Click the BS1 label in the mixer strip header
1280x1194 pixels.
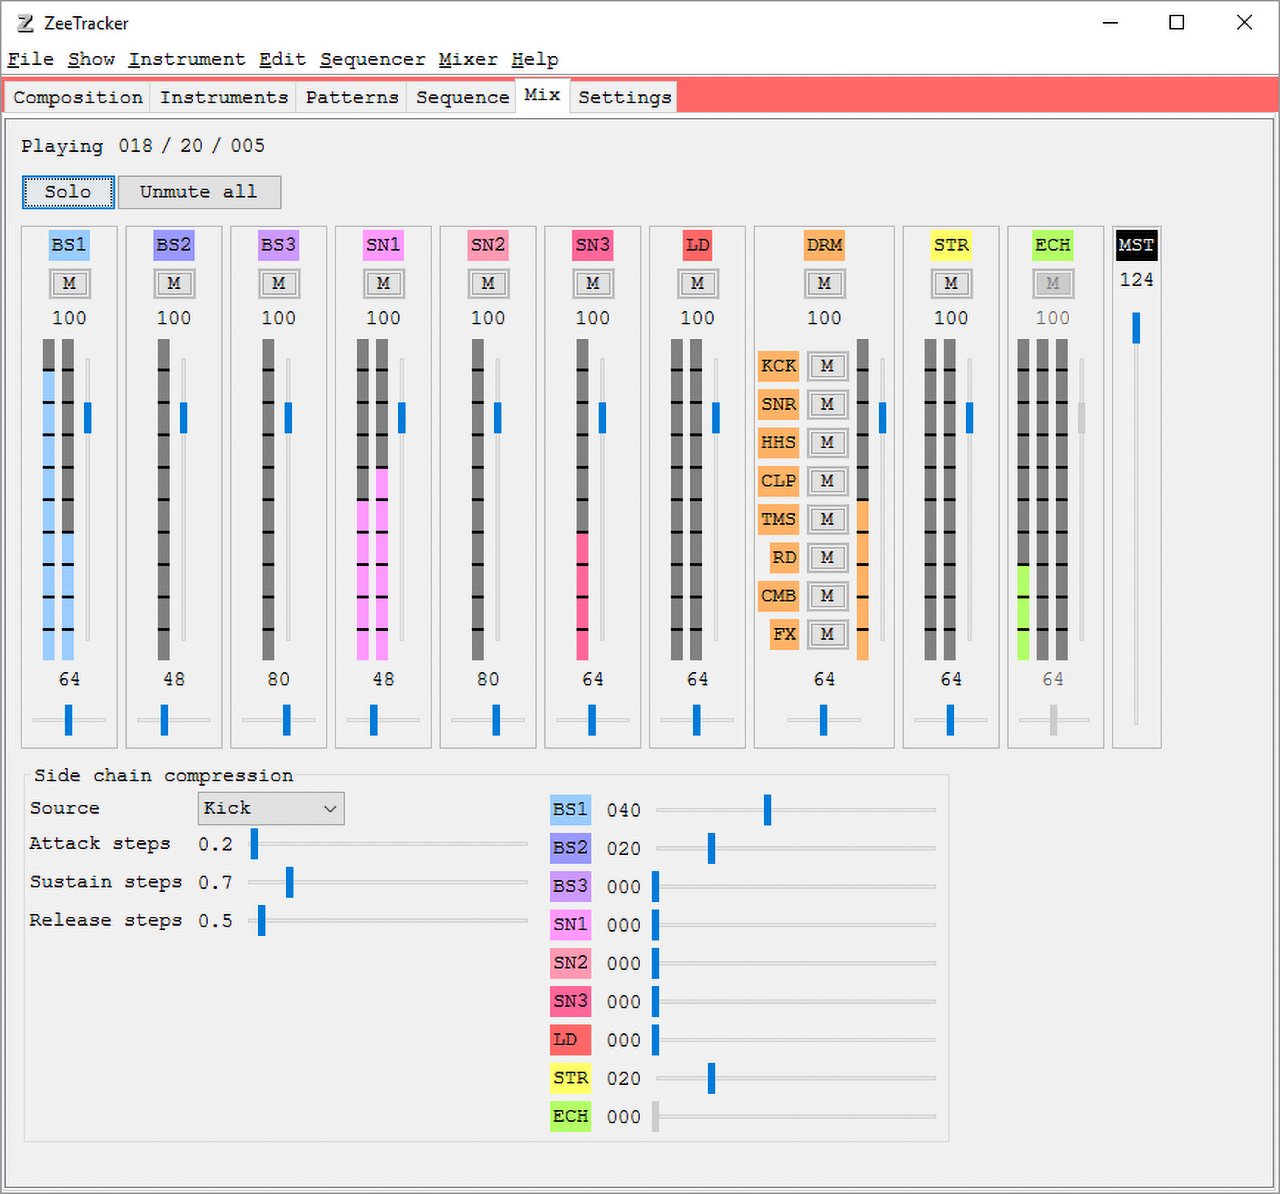(69, 245)
